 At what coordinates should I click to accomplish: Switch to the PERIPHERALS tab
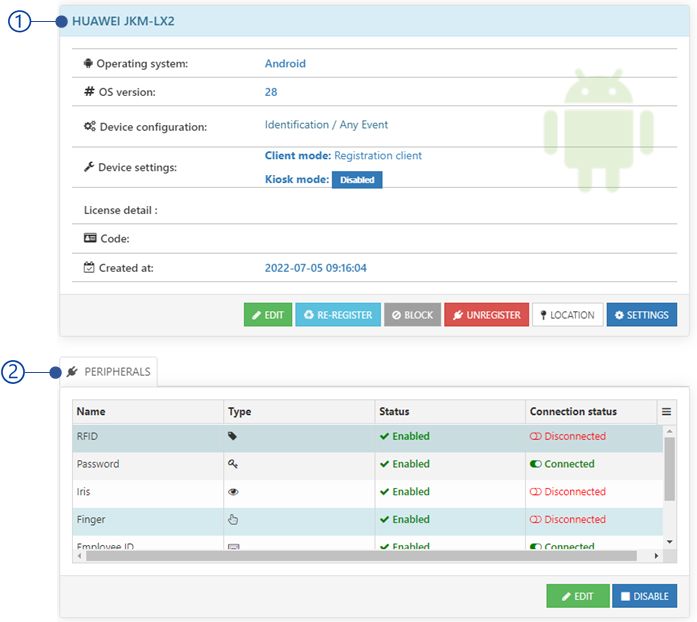click(x=108, y=372)
